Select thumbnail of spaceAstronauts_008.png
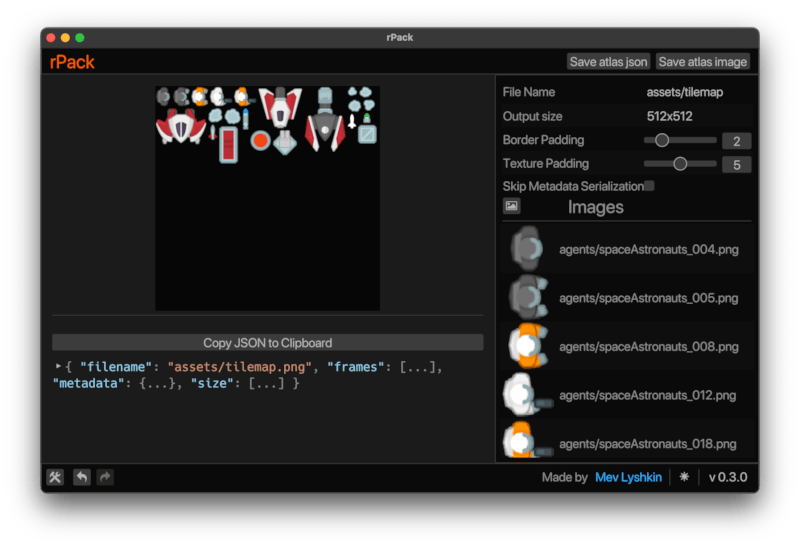 click(528, 345)
